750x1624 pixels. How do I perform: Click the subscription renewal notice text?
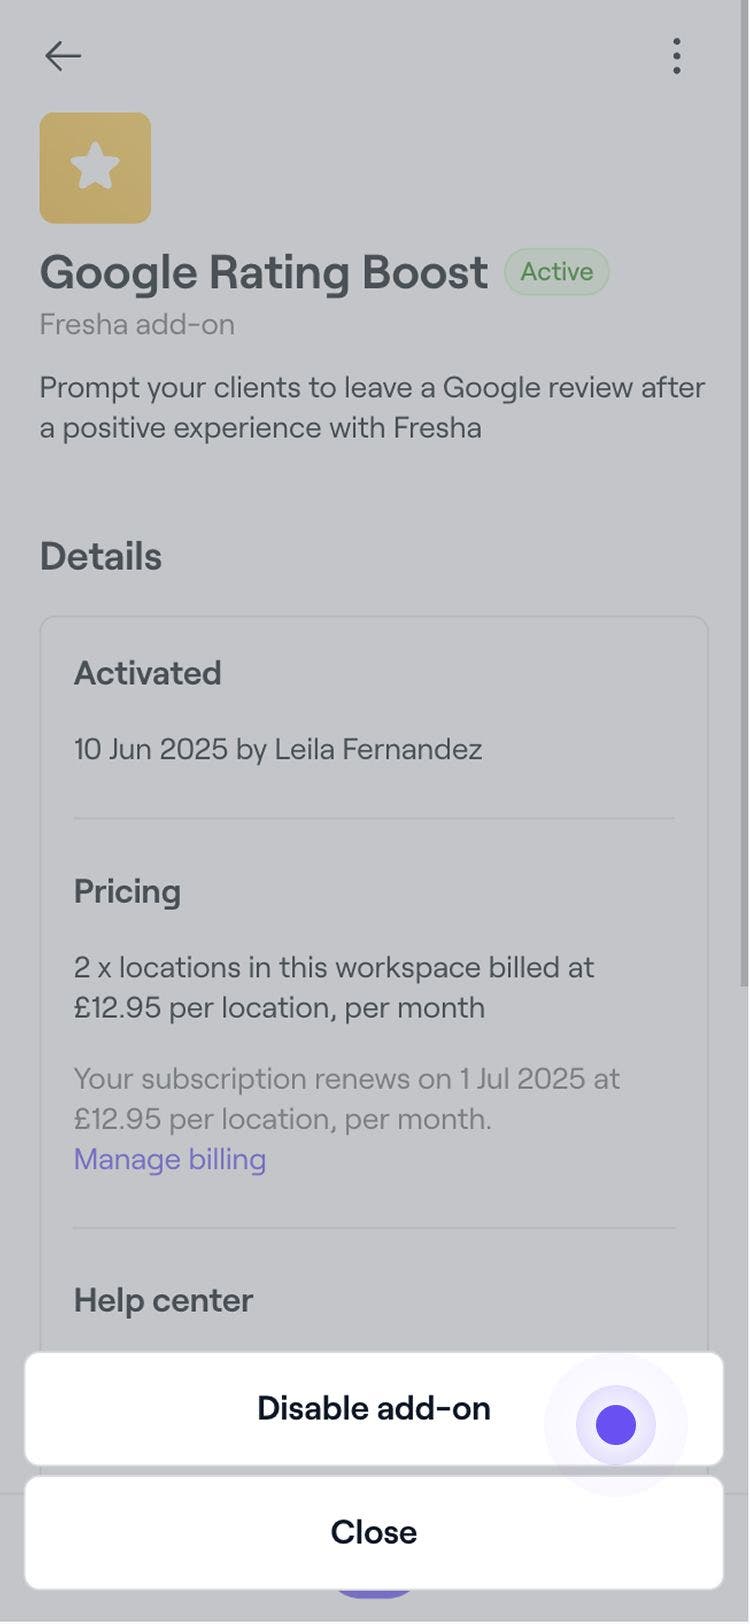pyautogui.click(x=346, y=1098)
